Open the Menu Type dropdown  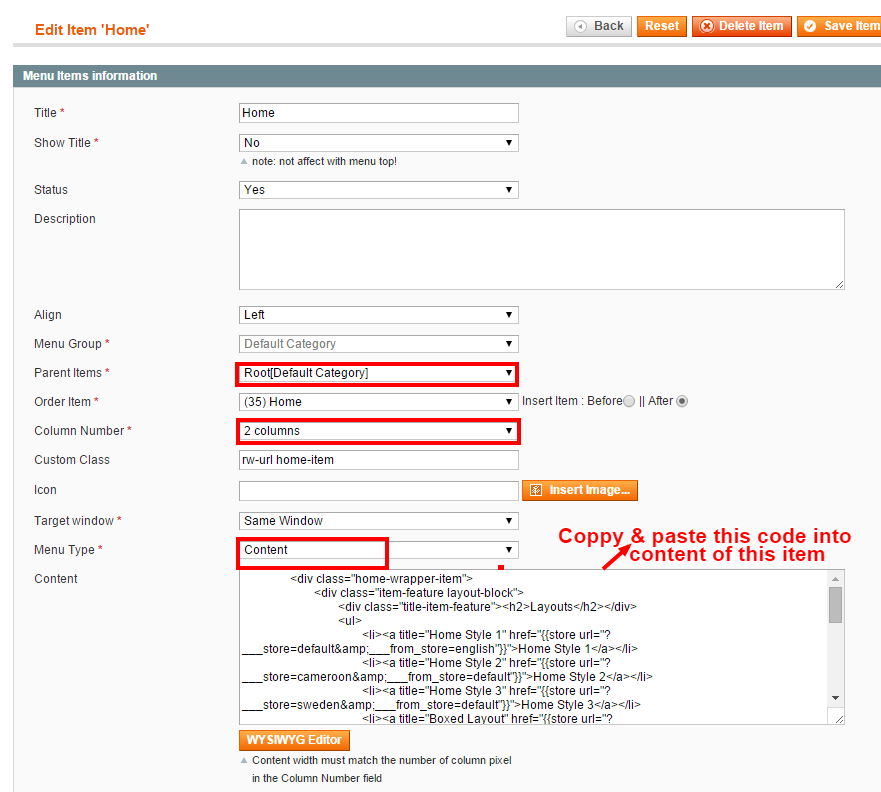point(378,550)
